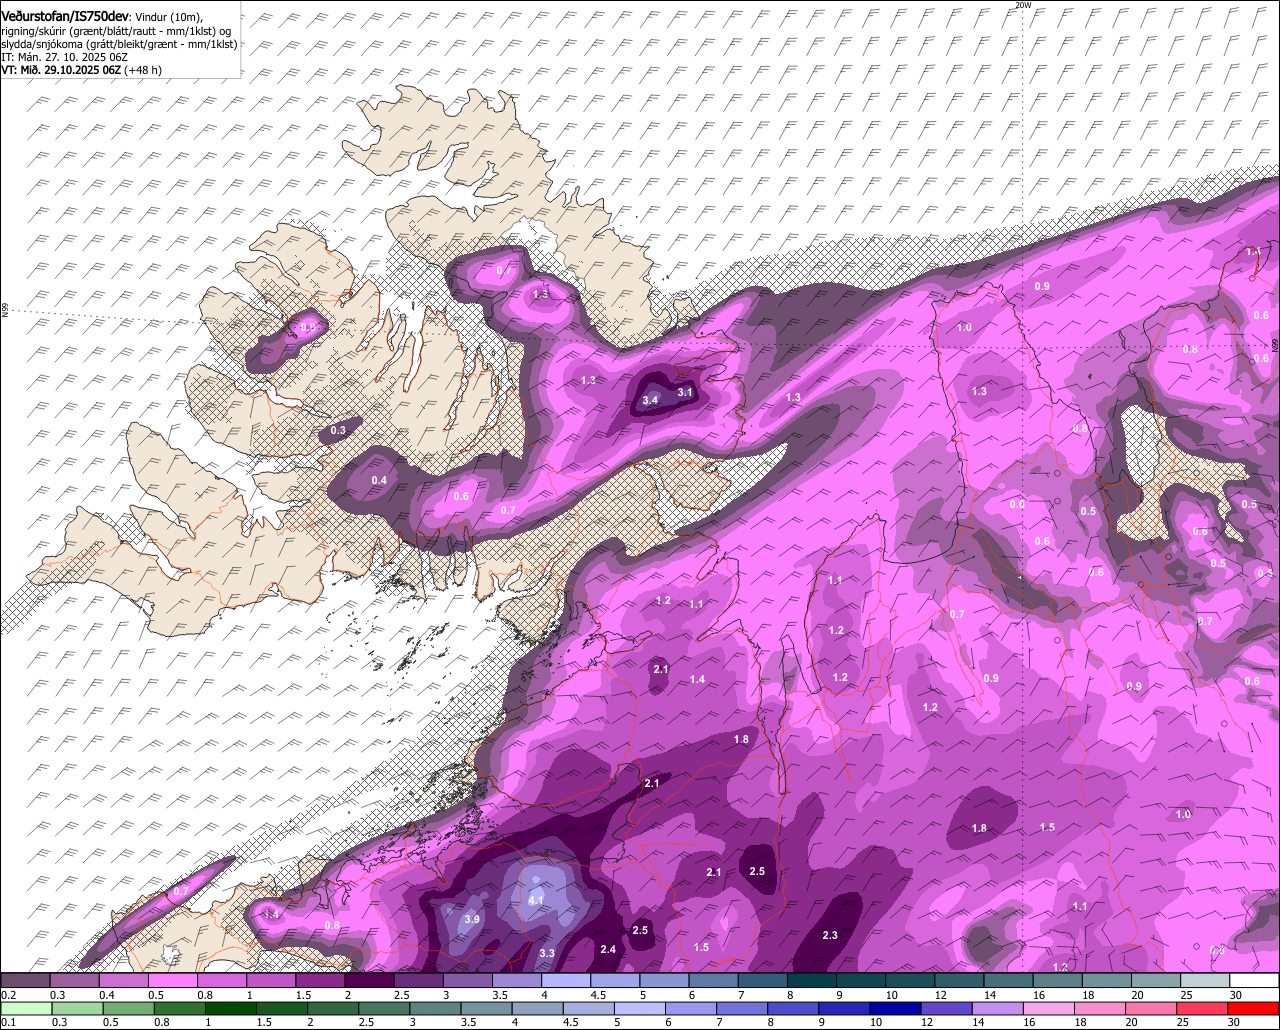Click the Veðurstofan/IS750dev title text
Screen dimensions: 1280x1030
[x=65, y=18]
